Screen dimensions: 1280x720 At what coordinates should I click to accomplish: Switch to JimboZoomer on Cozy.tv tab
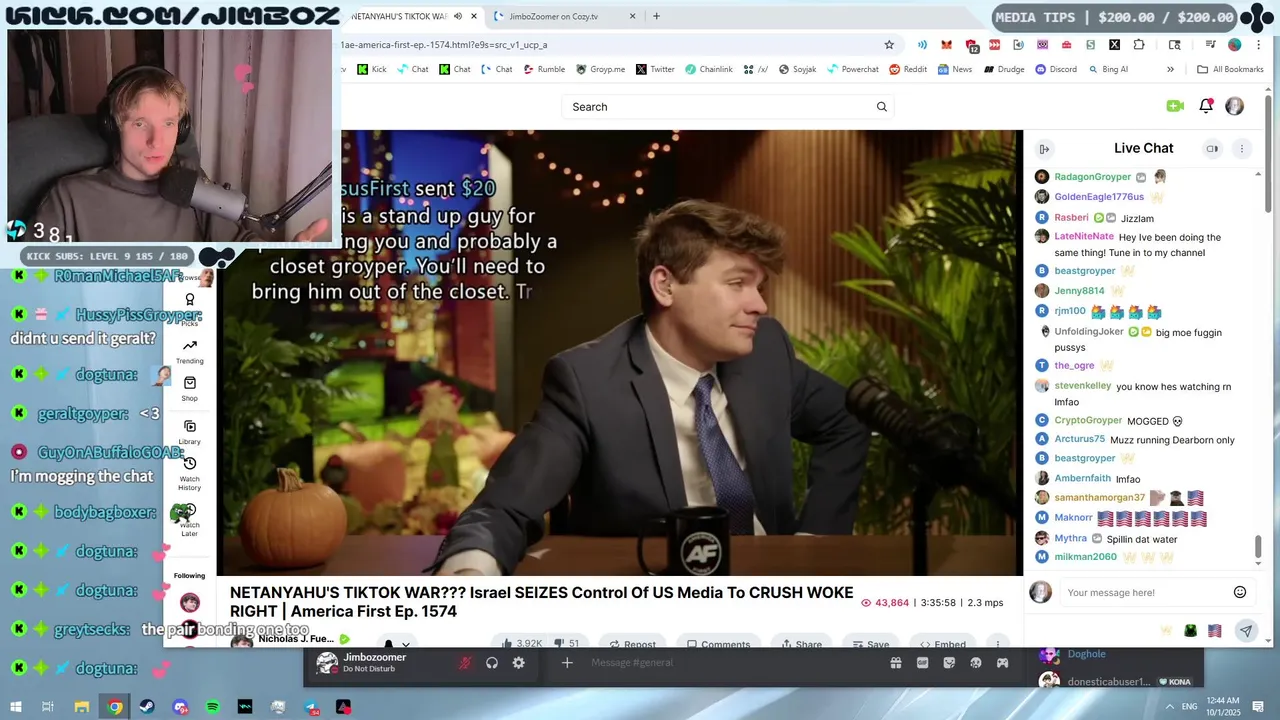tap(565, 16)
